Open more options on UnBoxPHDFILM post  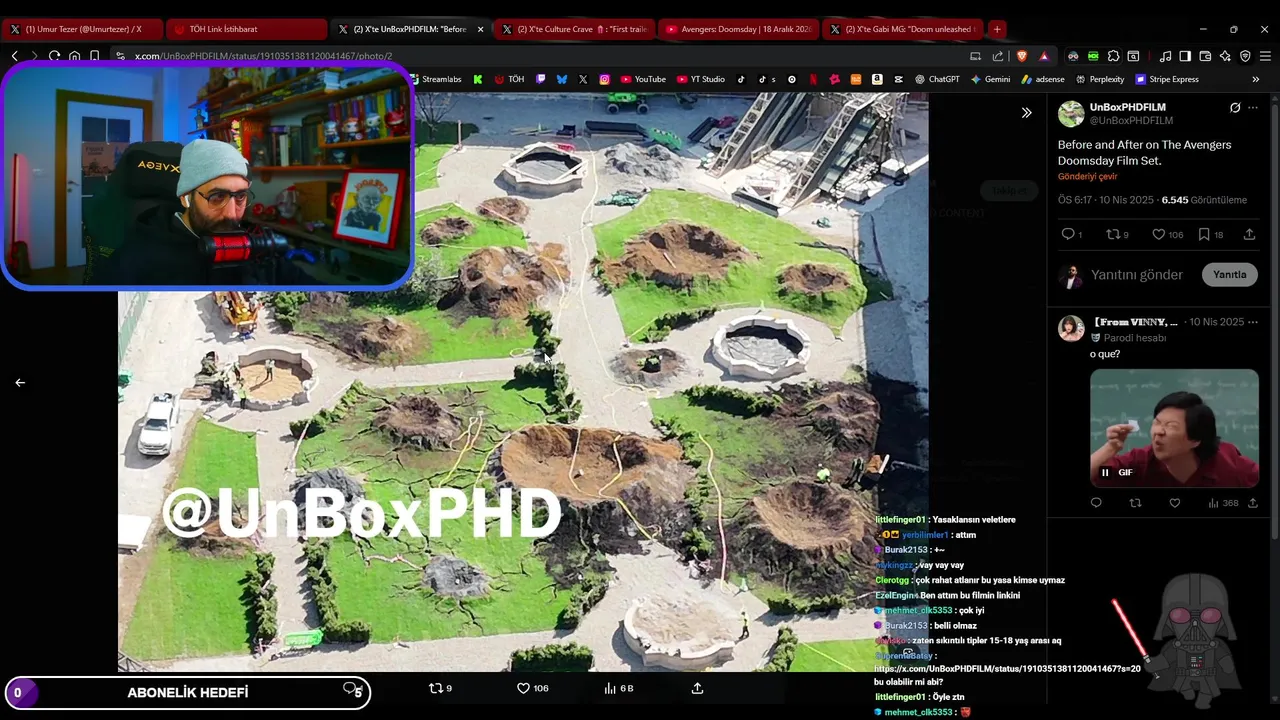pos(1253,108)
